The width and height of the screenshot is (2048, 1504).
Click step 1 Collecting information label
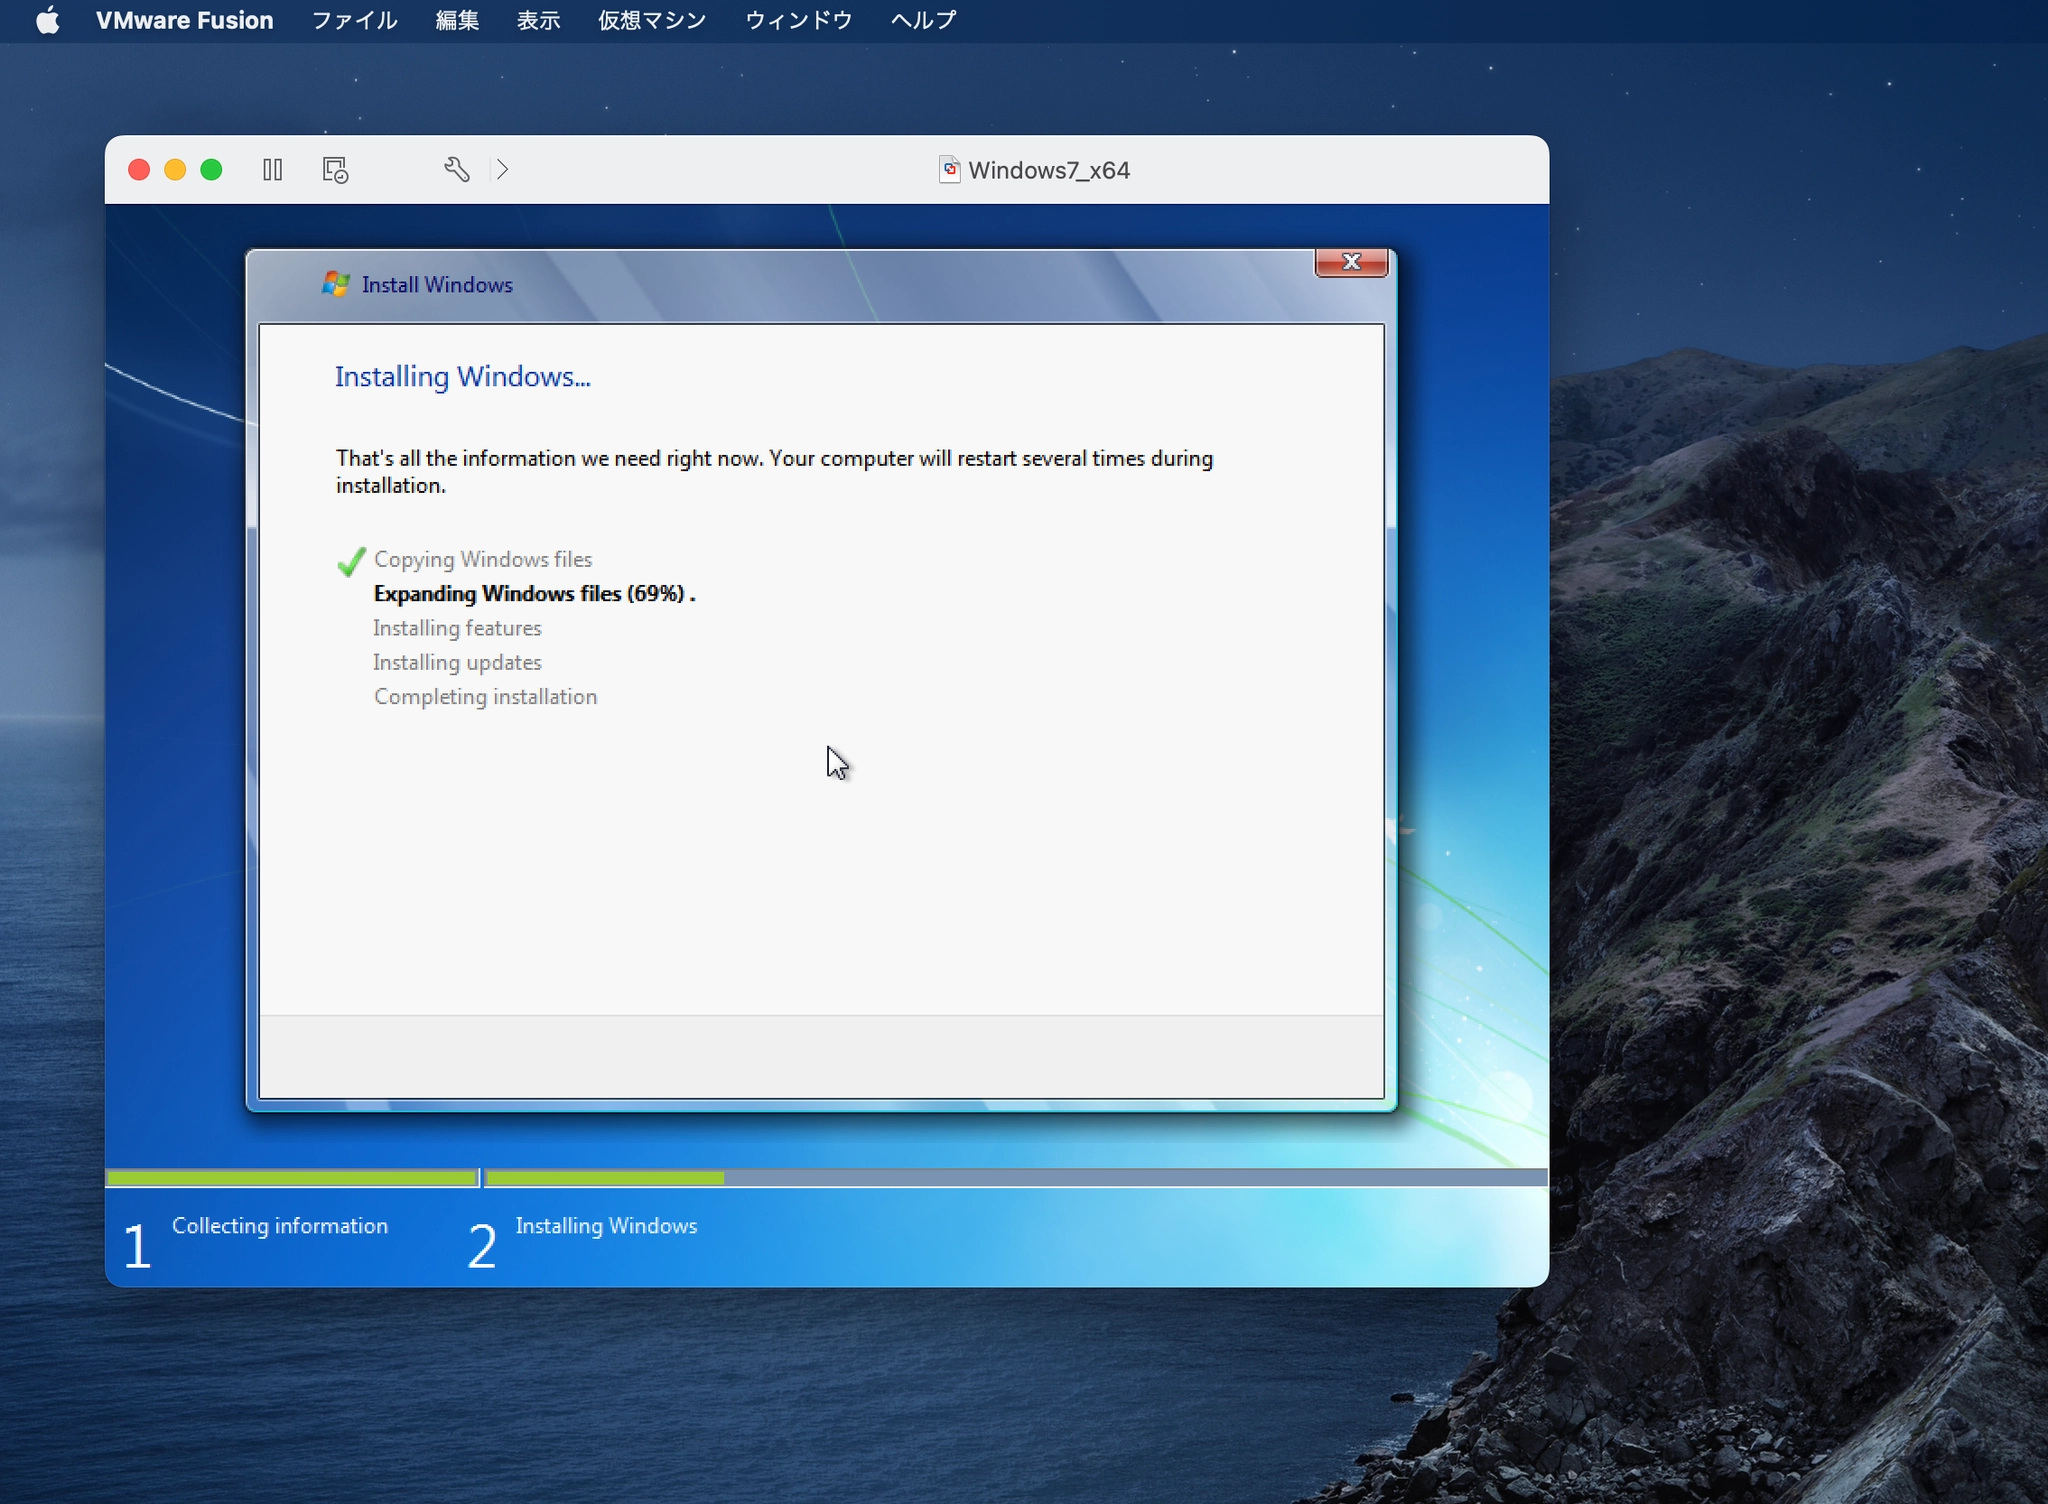(x=280, y=1225)
